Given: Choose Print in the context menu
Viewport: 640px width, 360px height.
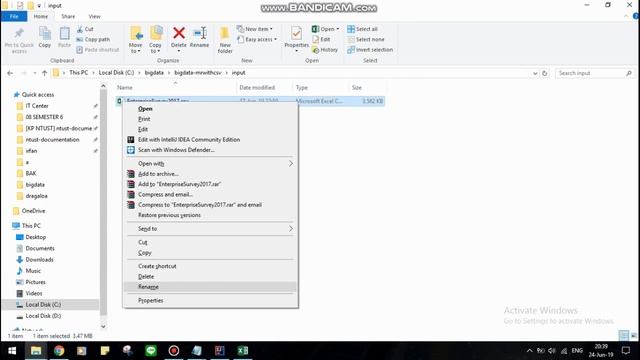Looking at the screenshot, I should tap(210, 119).
